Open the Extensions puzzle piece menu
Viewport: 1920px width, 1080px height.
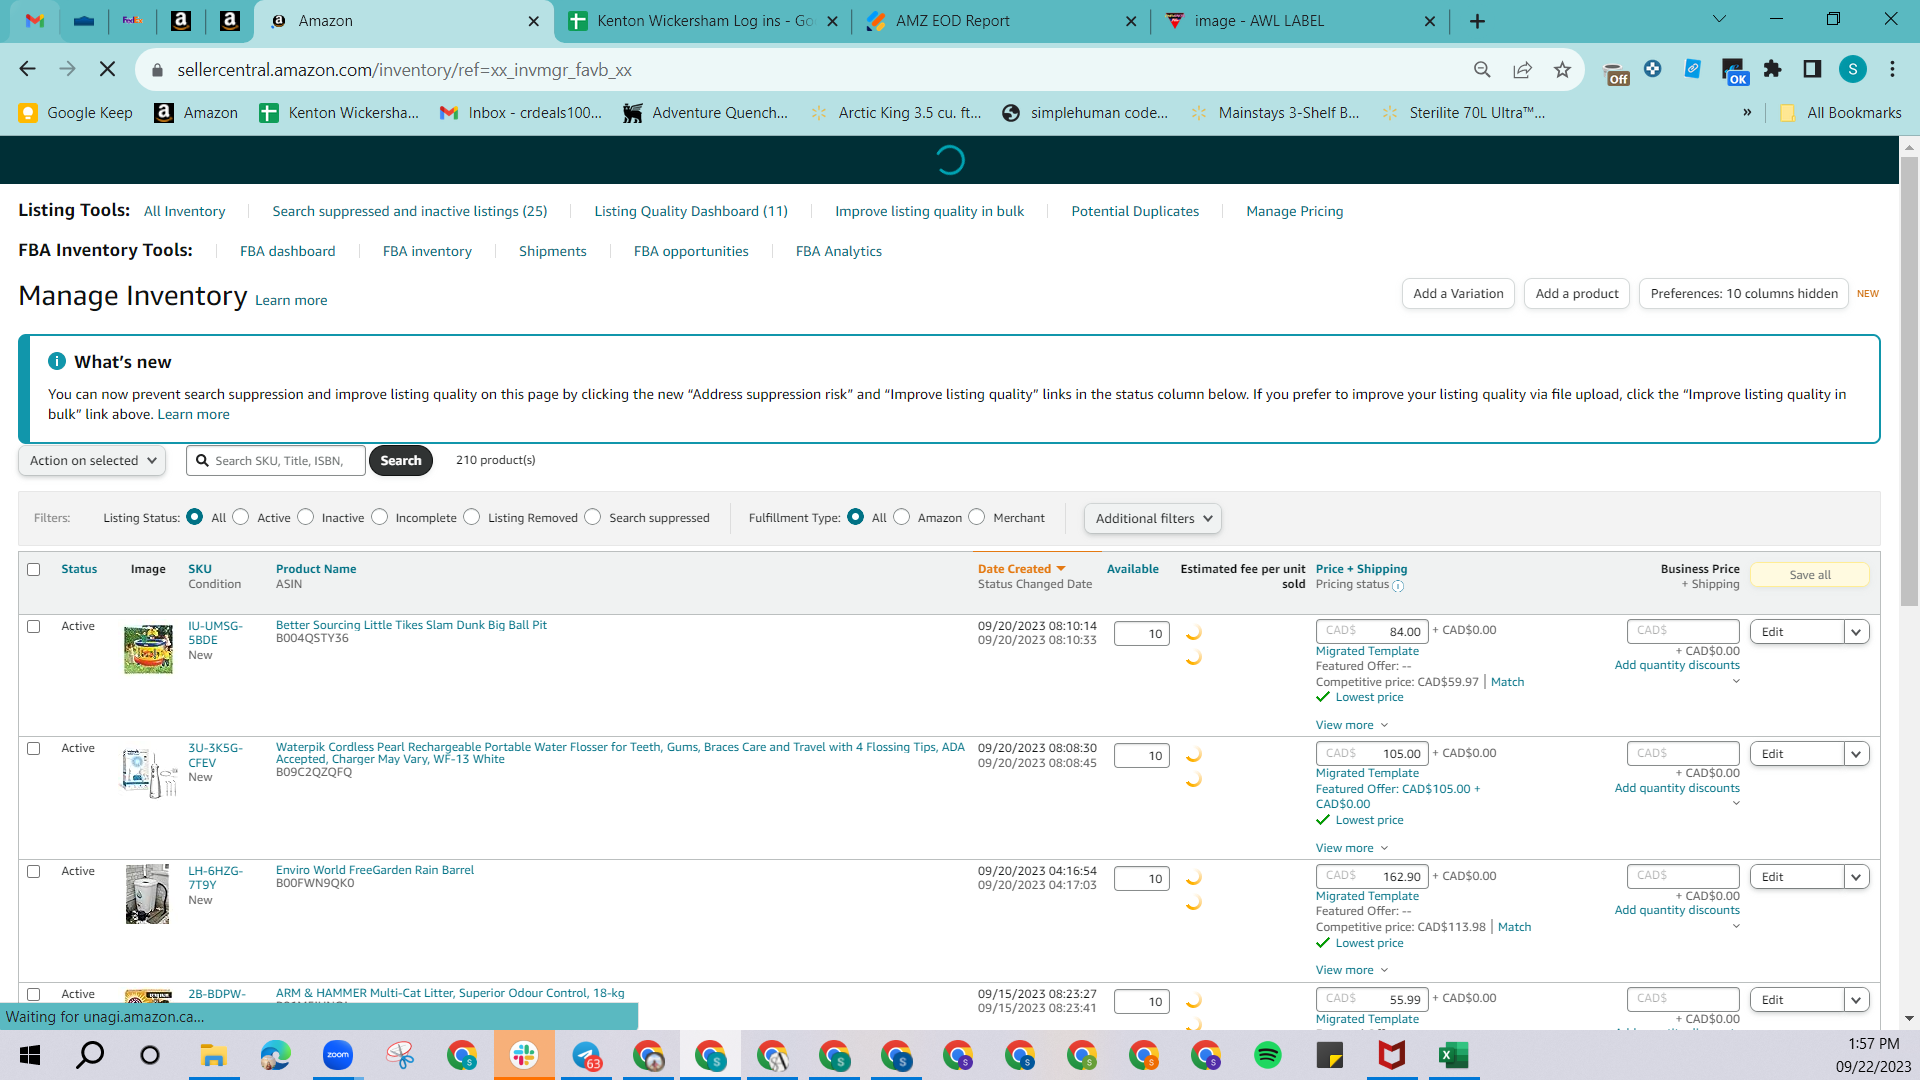1772,69
